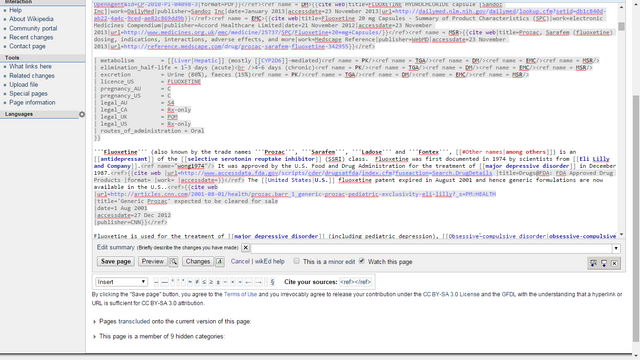Insert the less-than-or-equal symbol ≤
This screenshot has height=360, width=640.
204,282
